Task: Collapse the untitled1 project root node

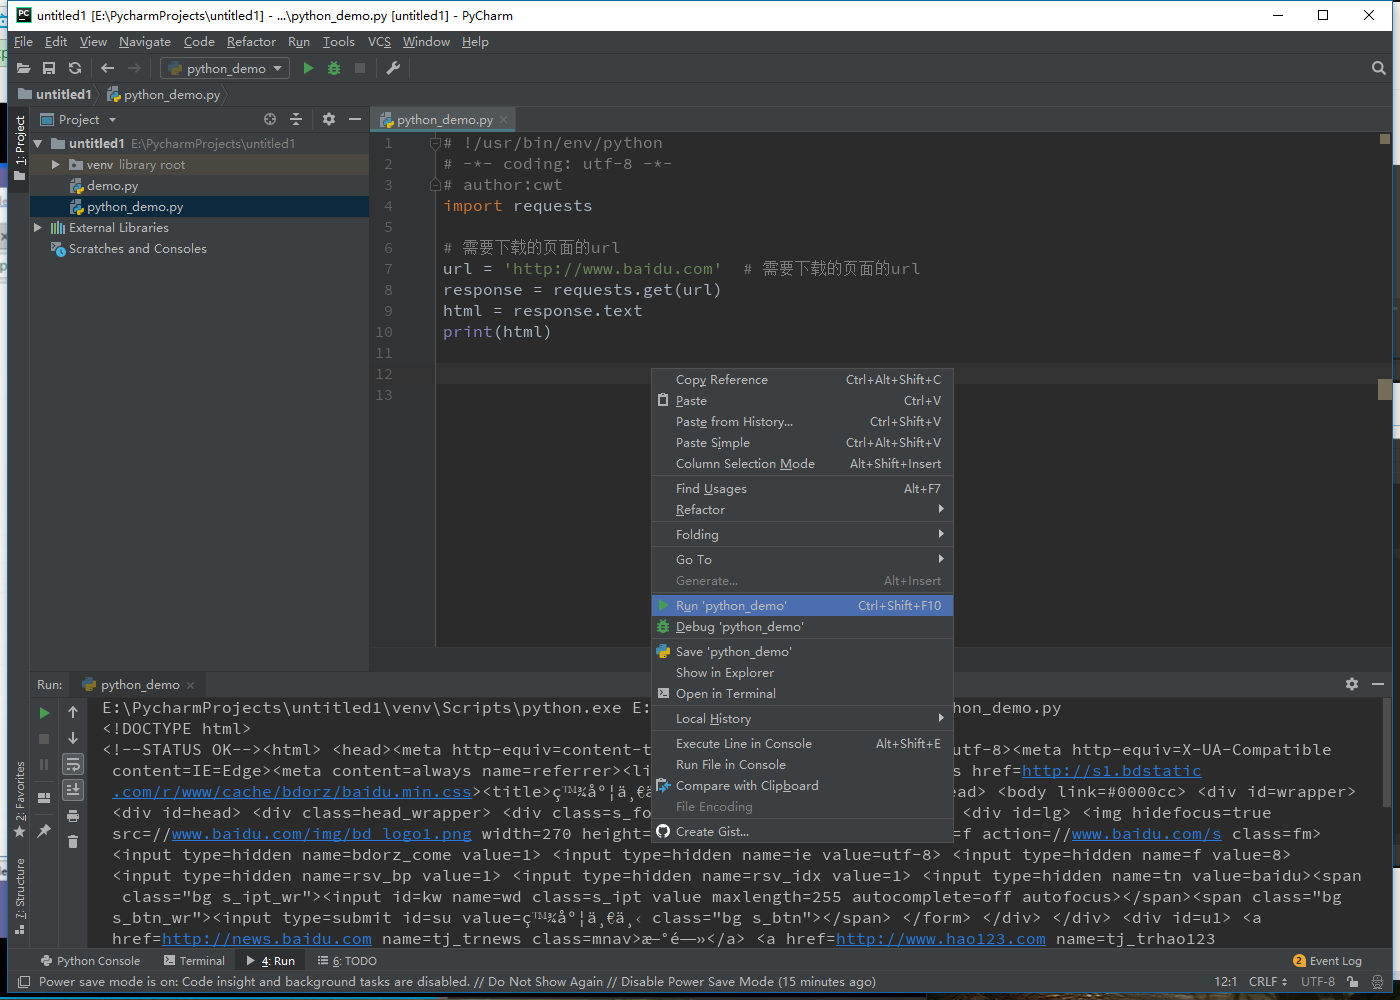Action: (x=38, y=144)
